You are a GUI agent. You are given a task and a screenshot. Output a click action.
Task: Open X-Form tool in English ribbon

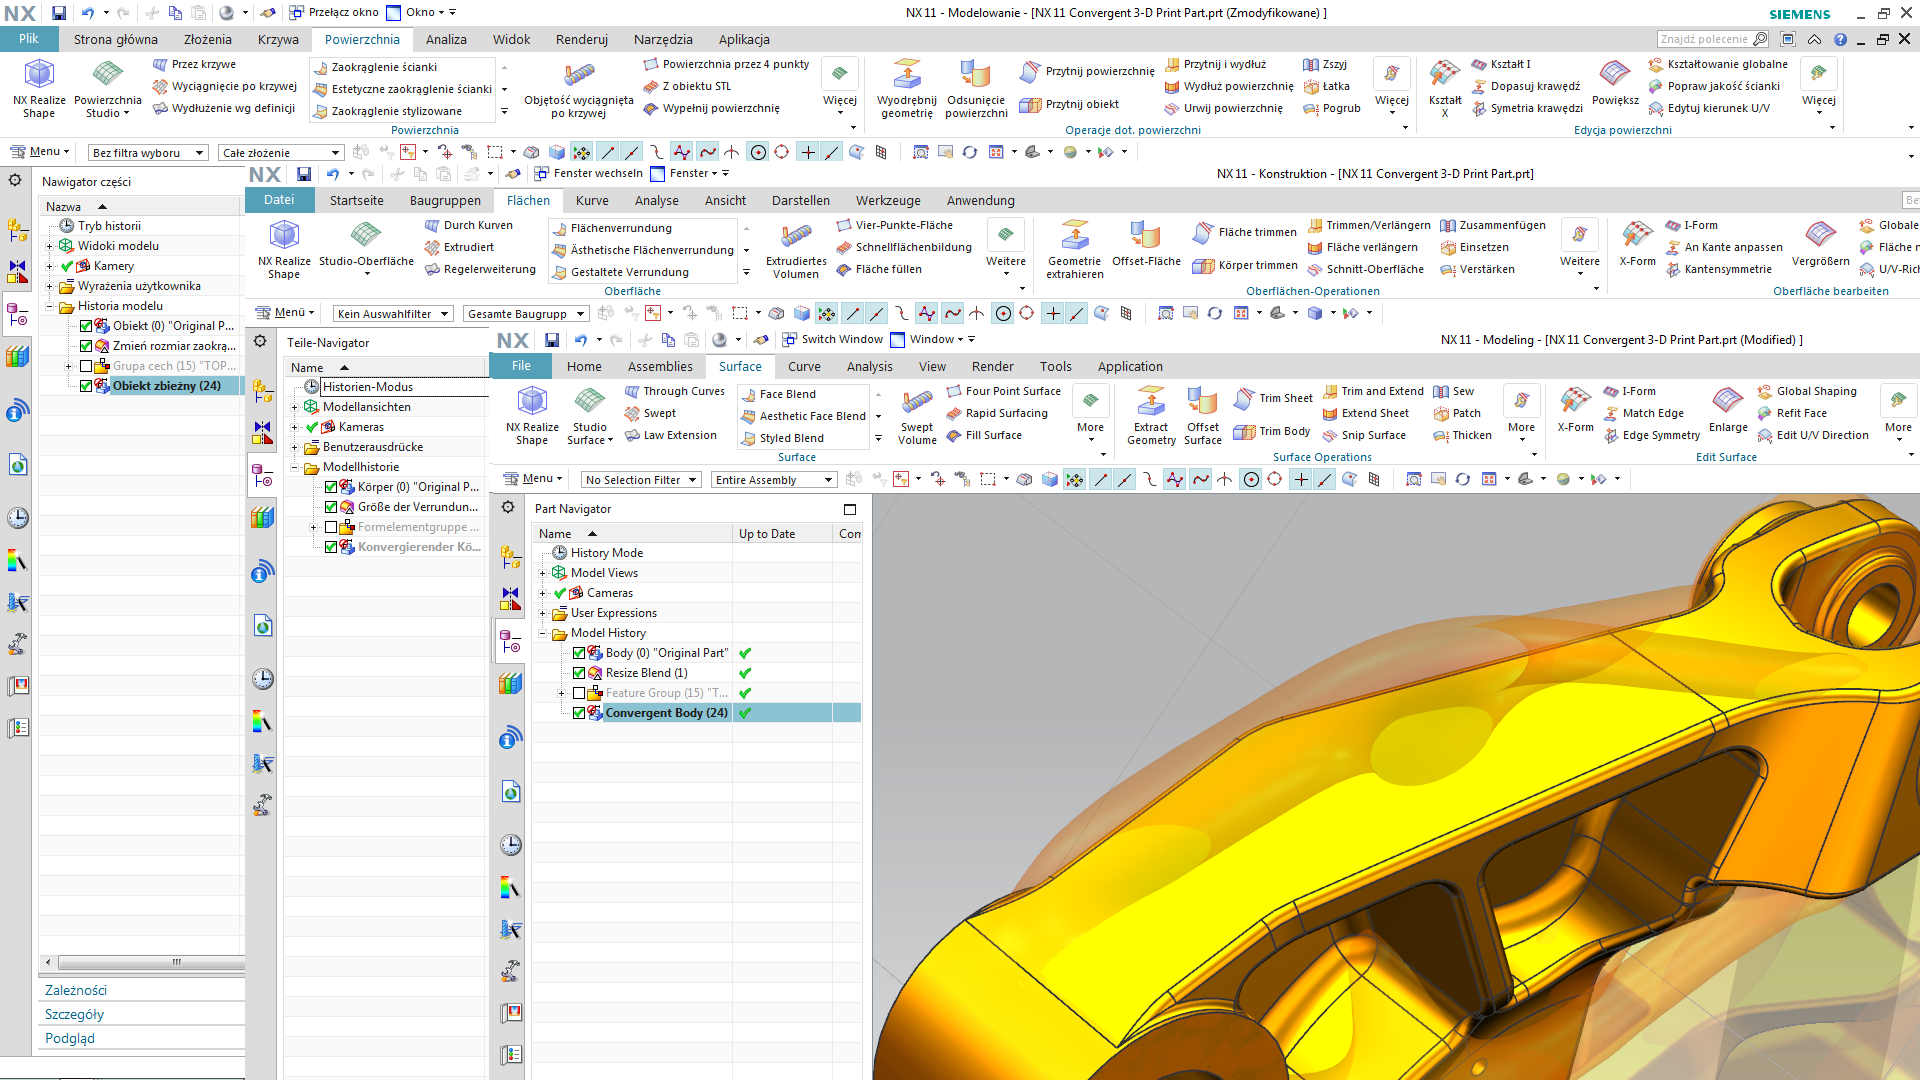(x=1575, y=411)
